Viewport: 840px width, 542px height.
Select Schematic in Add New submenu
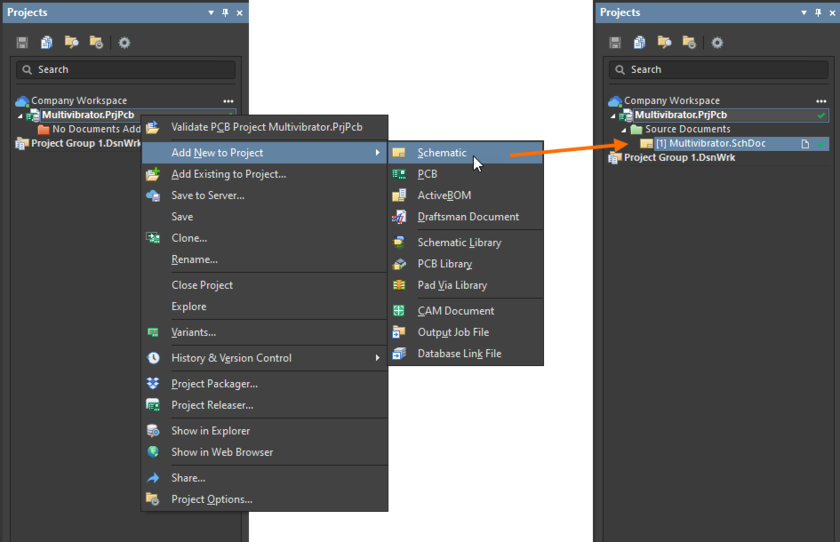[466, 153]
